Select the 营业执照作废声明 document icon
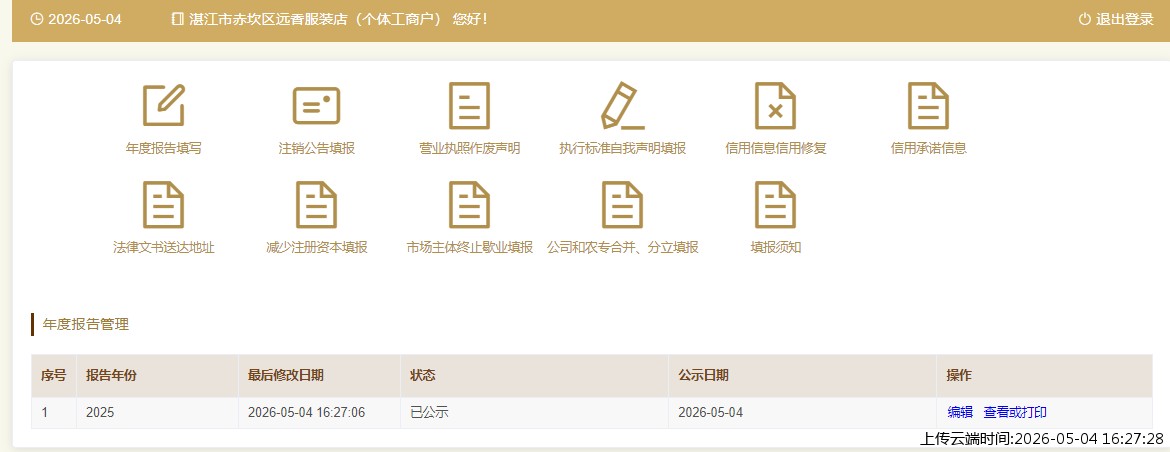This screenshot has width=1170, height=452. point(469,105)
